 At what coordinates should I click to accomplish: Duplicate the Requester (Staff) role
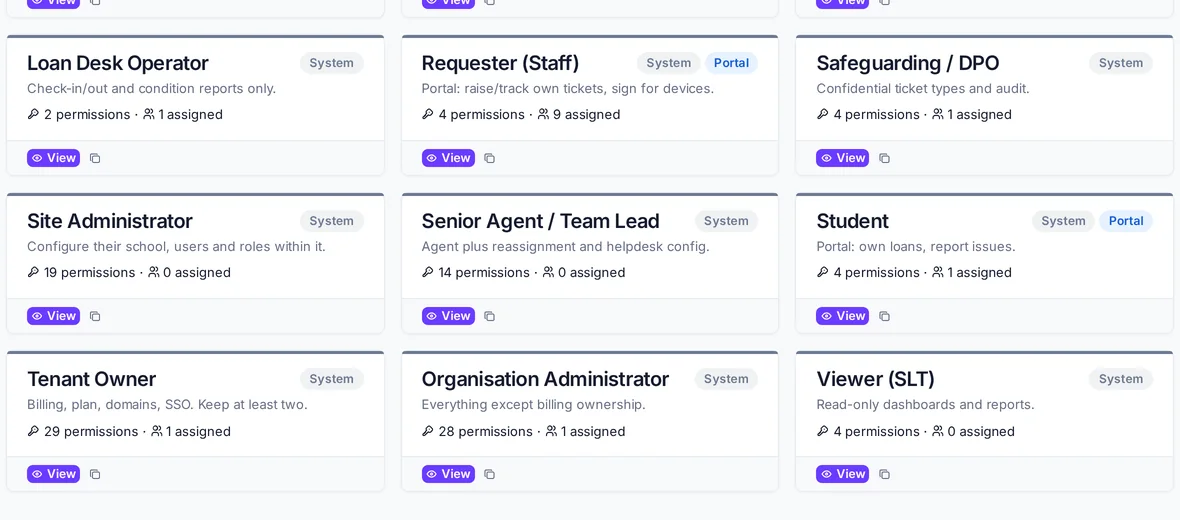click(x=489, y=158)
